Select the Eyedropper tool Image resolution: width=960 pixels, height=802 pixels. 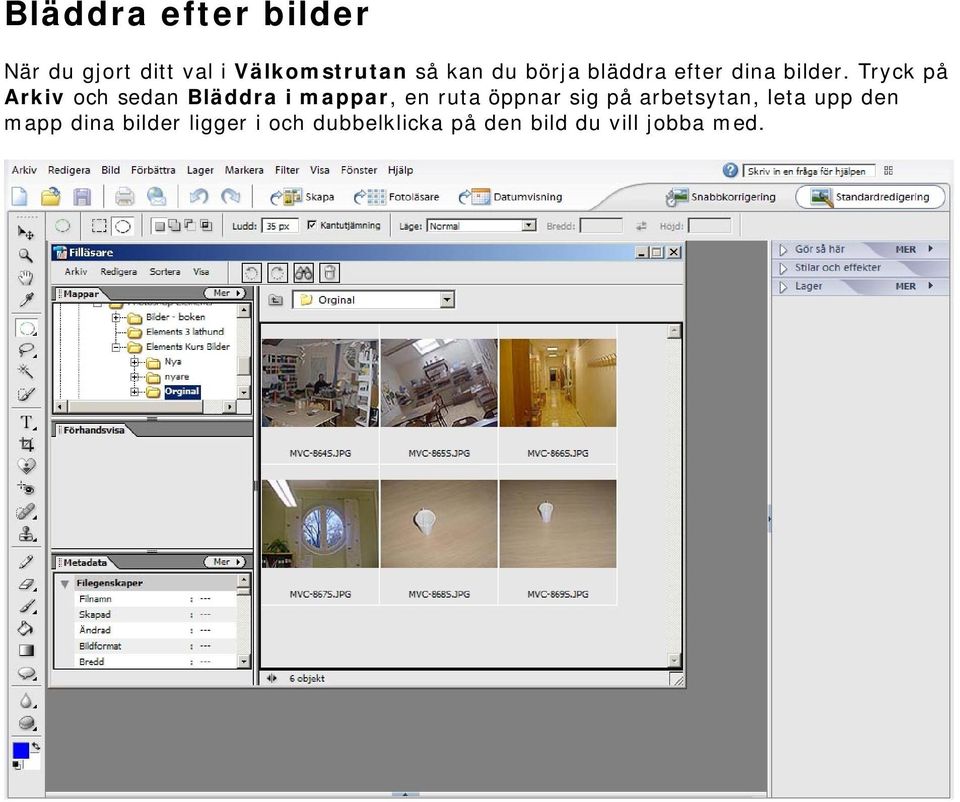[x=26, y=300]
